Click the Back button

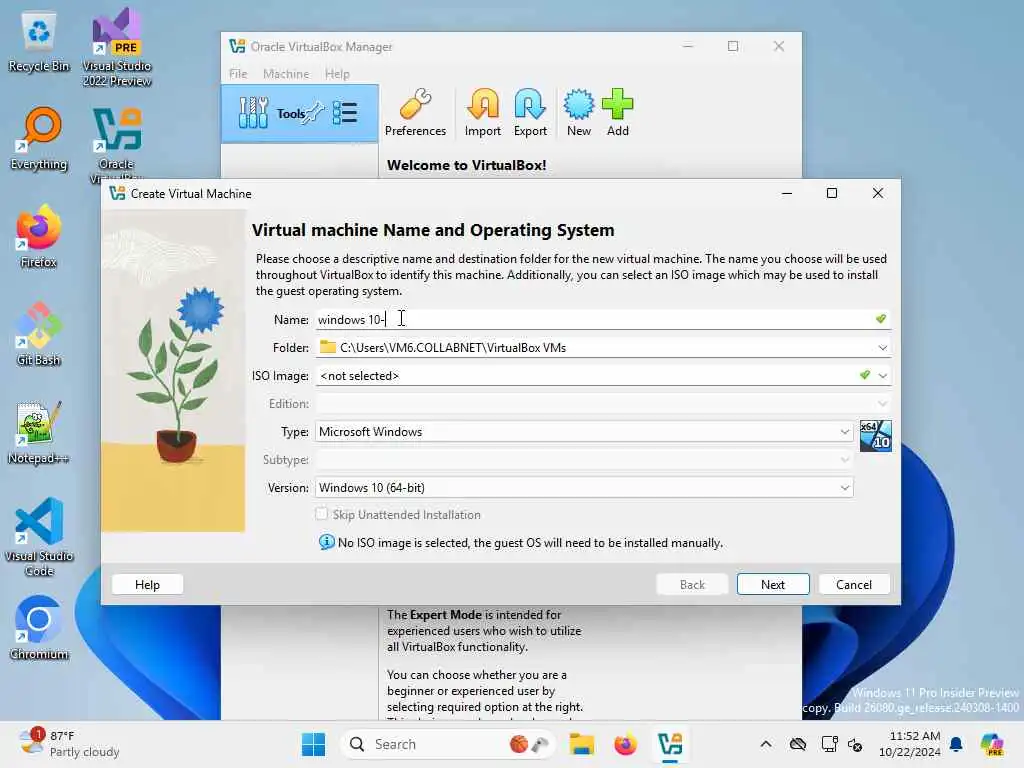coord(692,584)
